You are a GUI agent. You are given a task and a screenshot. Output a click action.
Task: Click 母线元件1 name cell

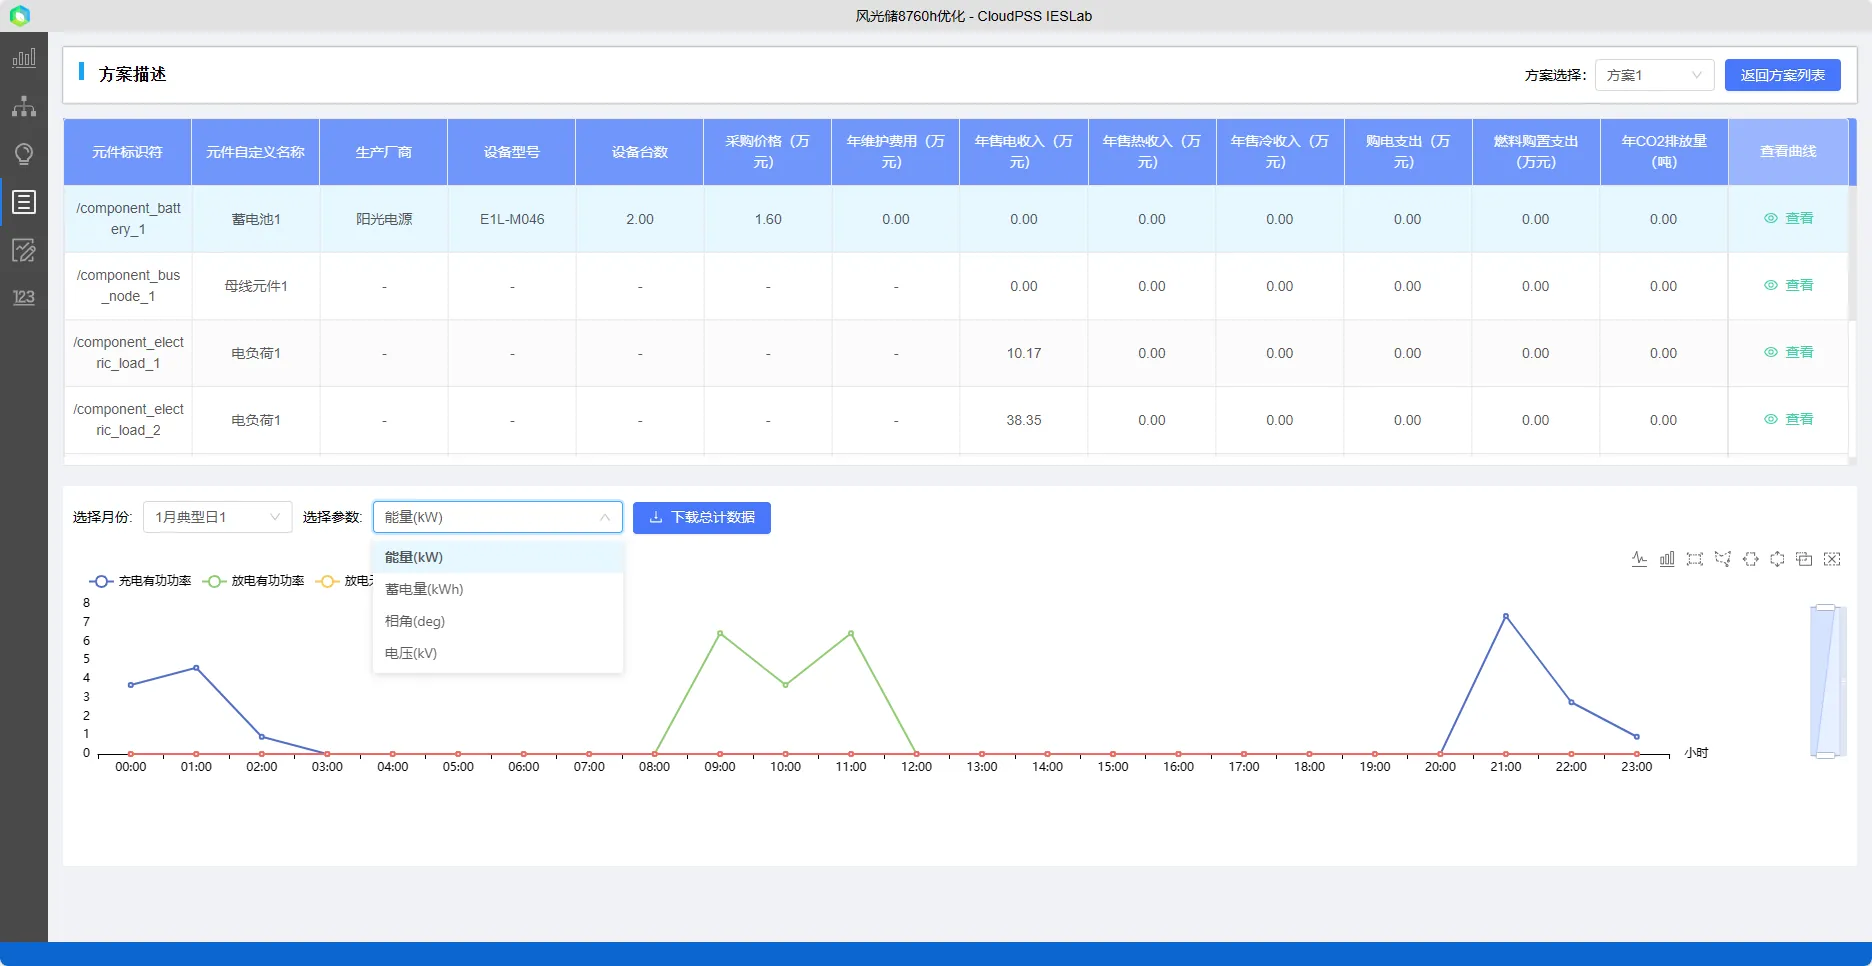click(x=256, y=286)
